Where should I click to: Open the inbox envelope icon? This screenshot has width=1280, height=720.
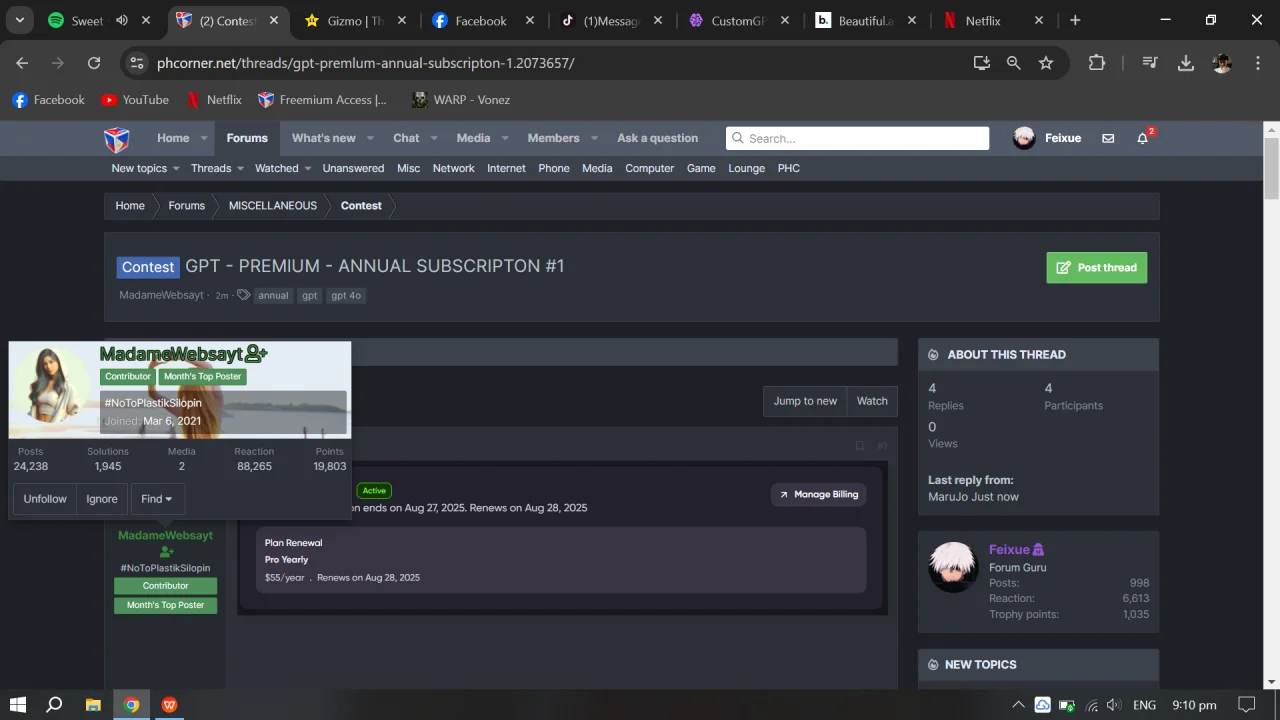coord(1108,138)
